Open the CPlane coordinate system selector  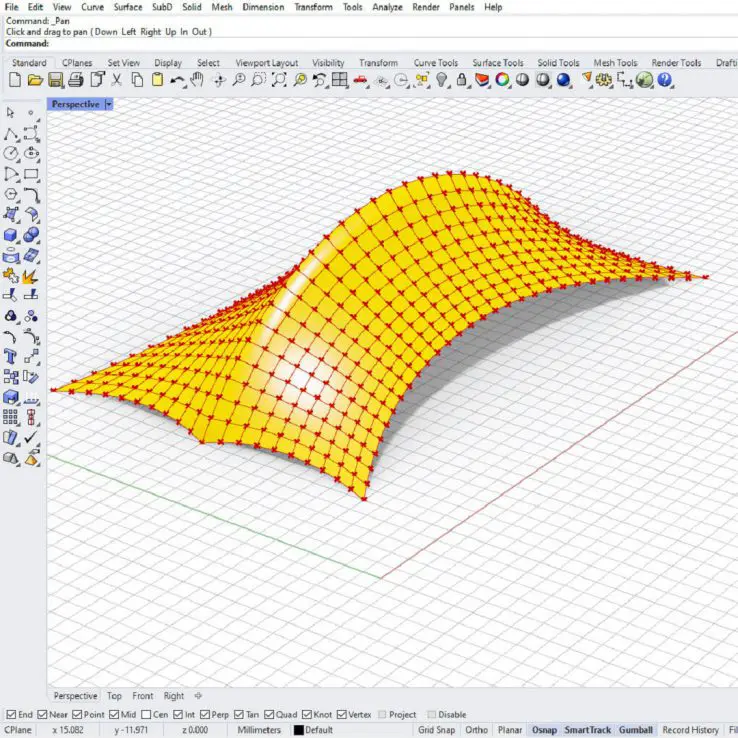[x=19, y=730]
